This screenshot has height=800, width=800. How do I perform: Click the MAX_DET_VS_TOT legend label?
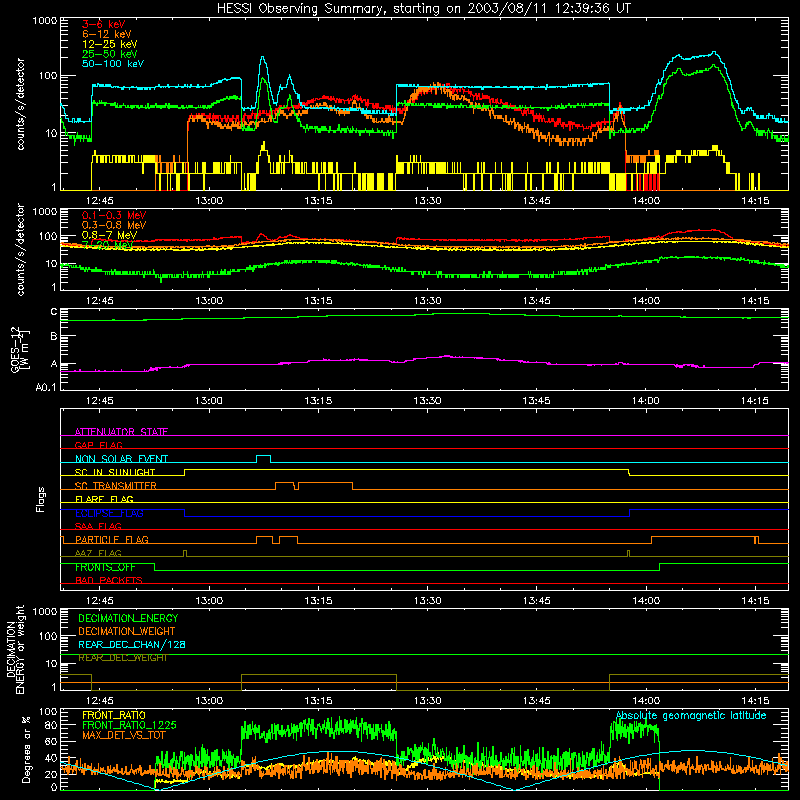click(124, 735)
